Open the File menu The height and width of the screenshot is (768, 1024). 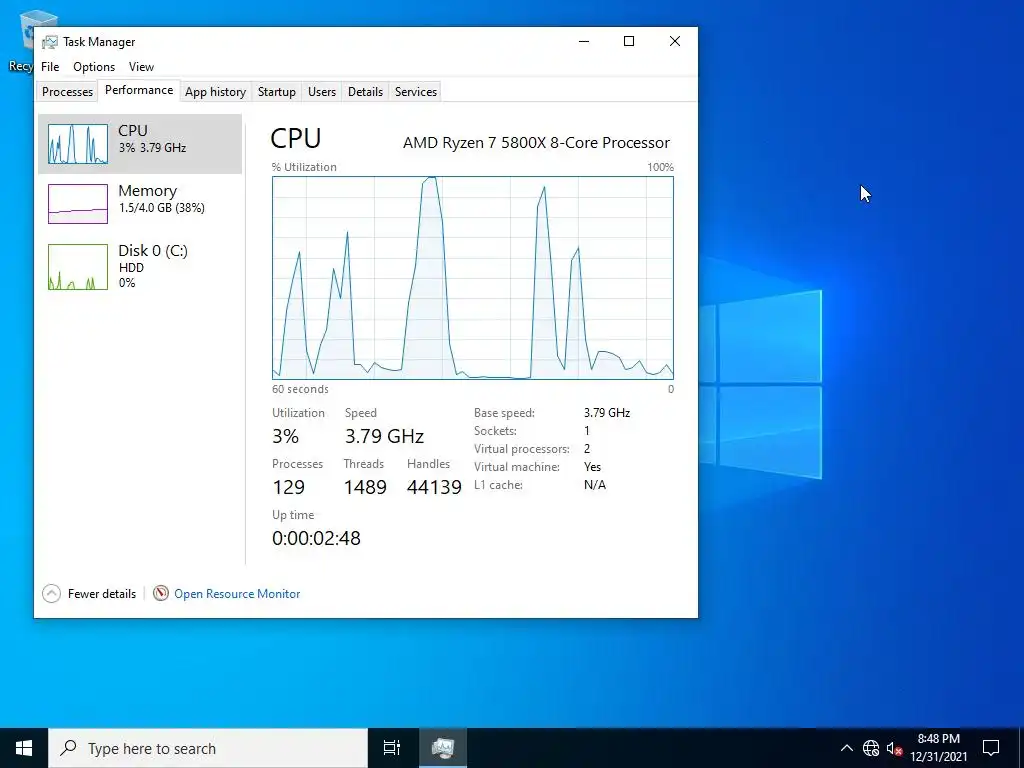50,67
